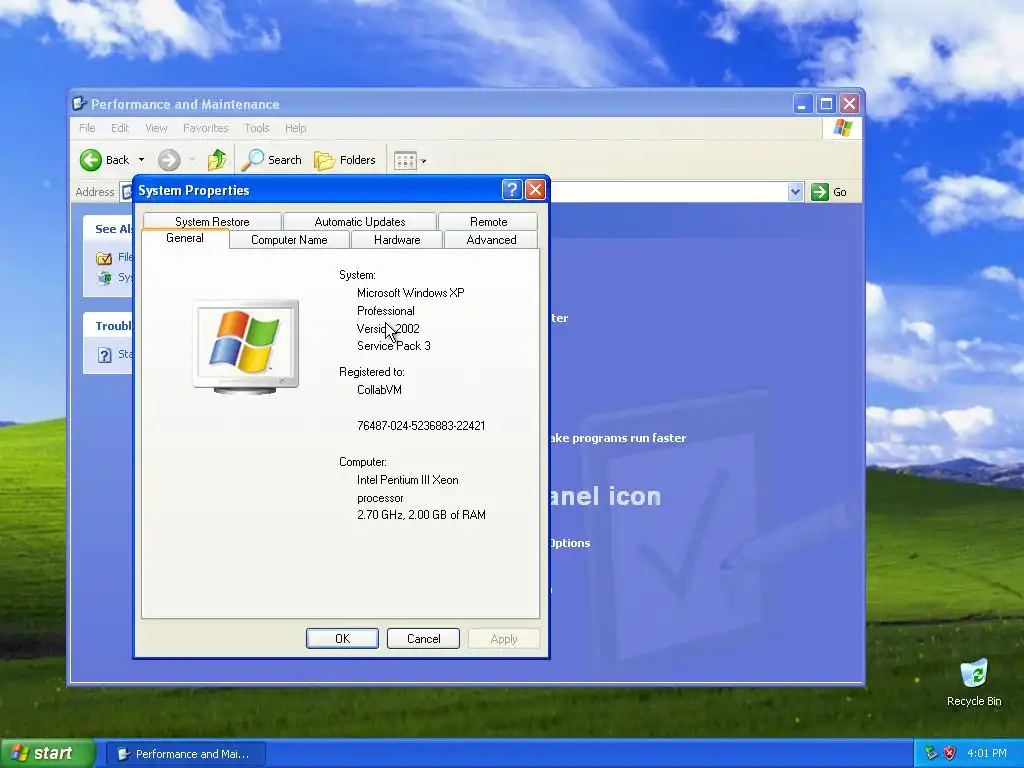Click the Service Pack 3 text
This screenshot has height=768, width=1024.
(394, 346)
